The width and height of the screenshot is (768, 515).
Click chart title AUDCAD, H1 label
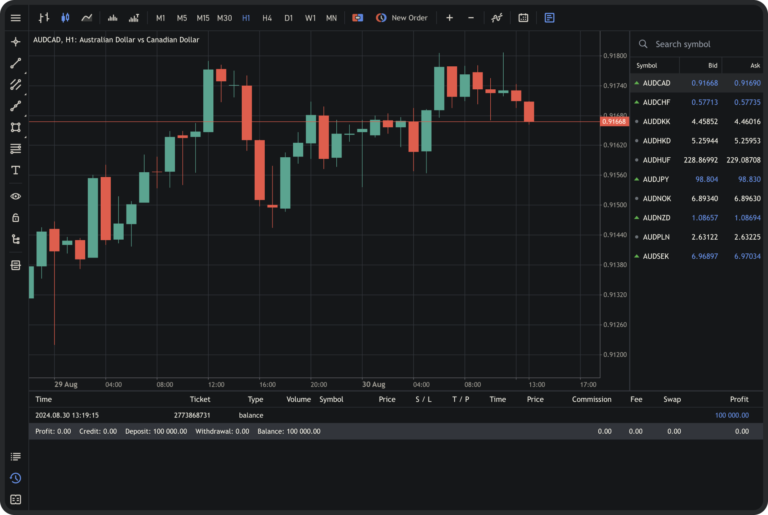[116, 40]
